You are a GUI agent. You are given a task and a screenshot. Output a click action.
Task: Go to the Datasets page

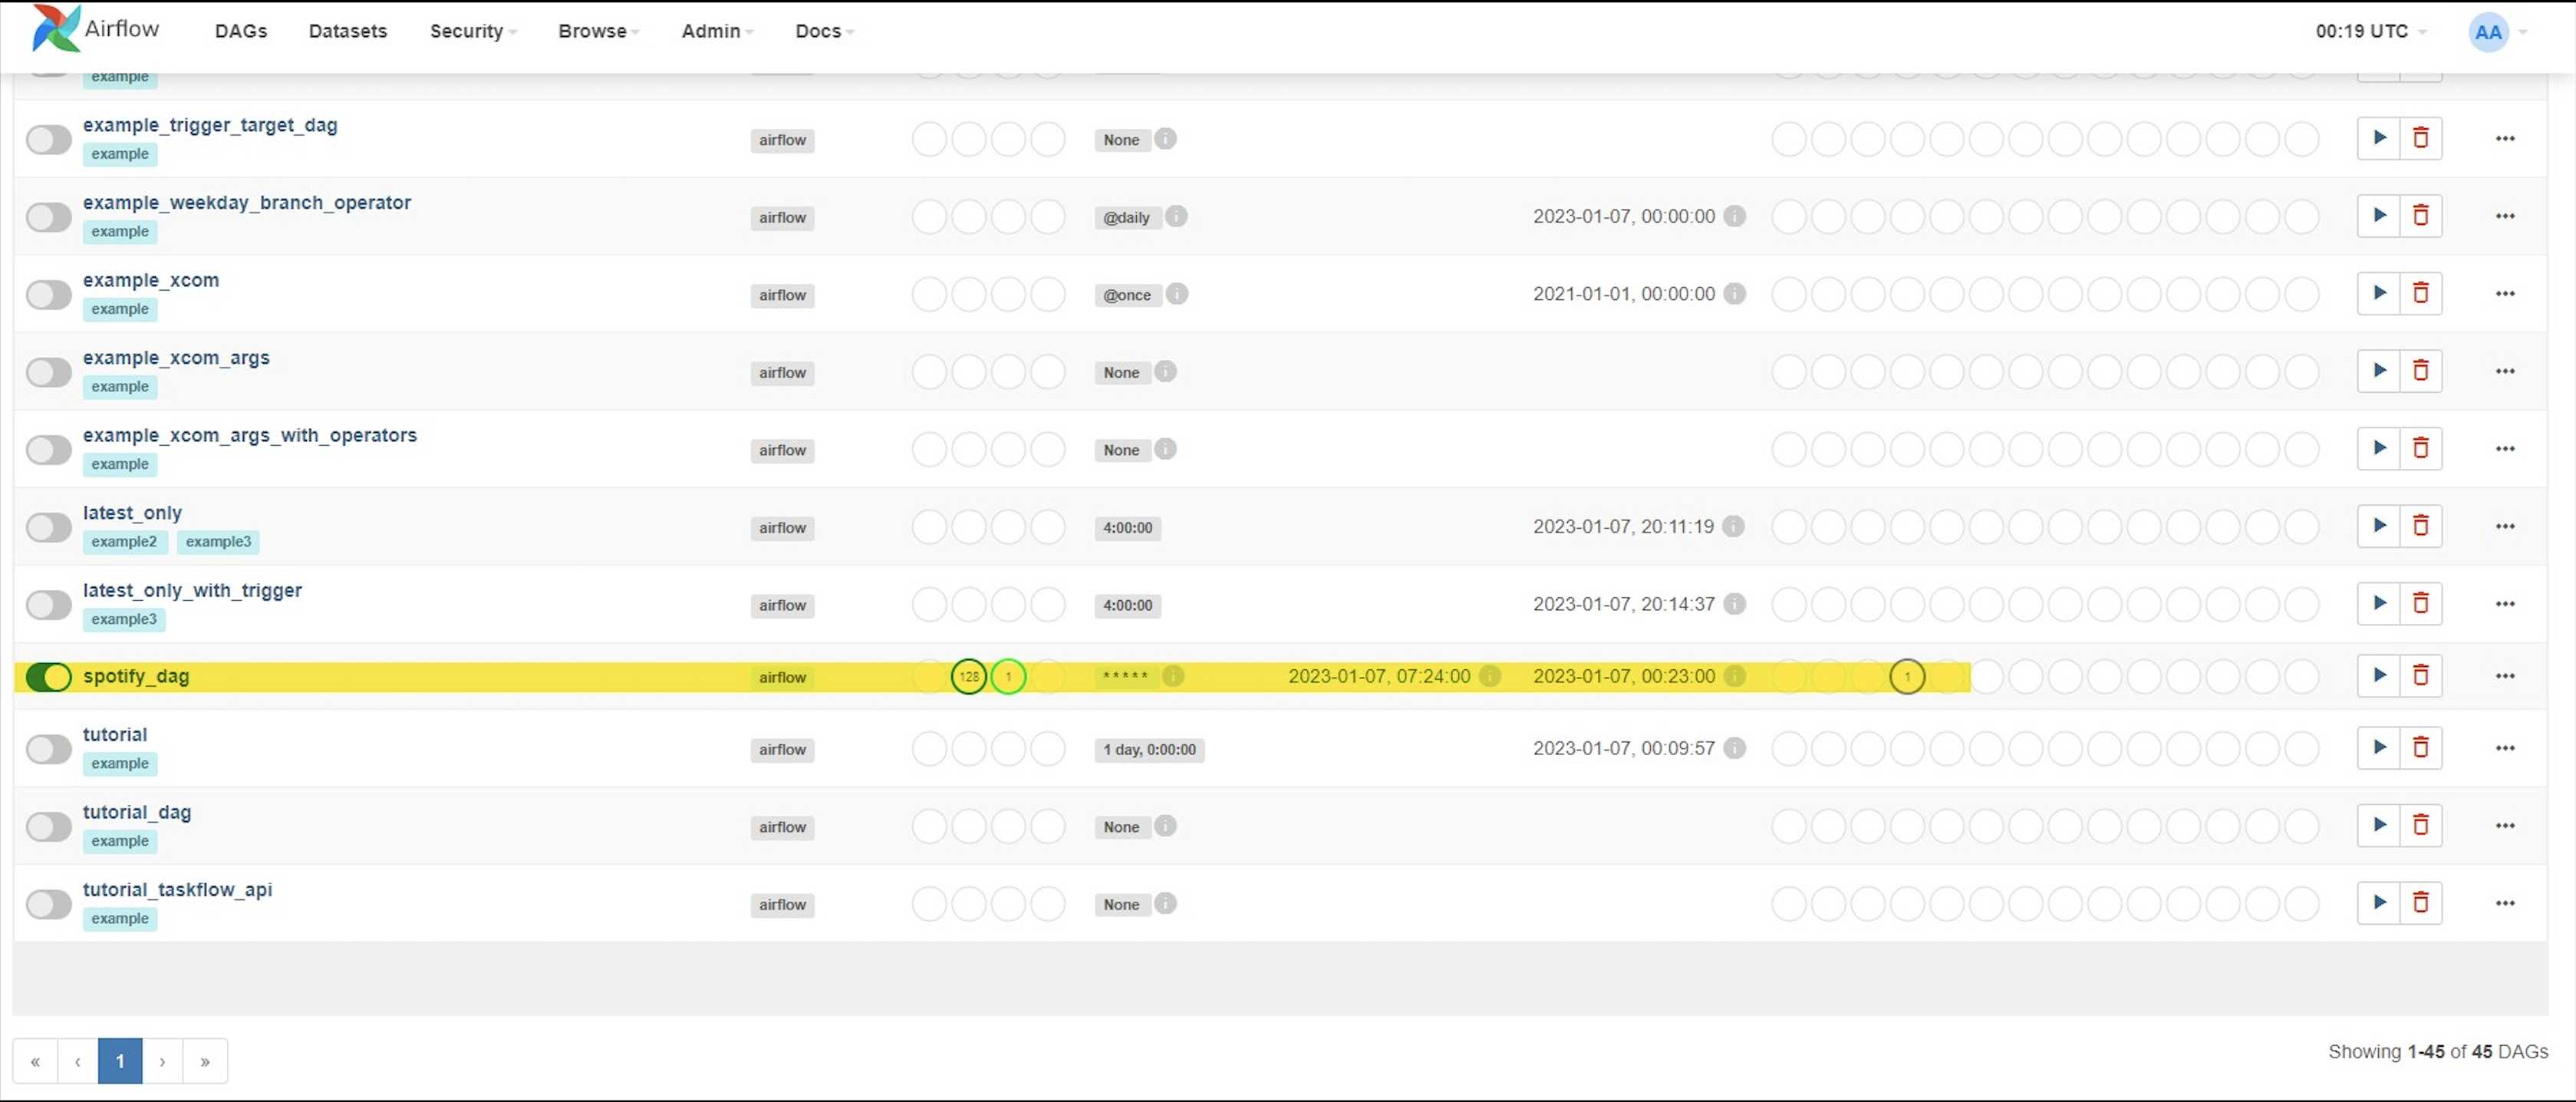tap(347, 31)
